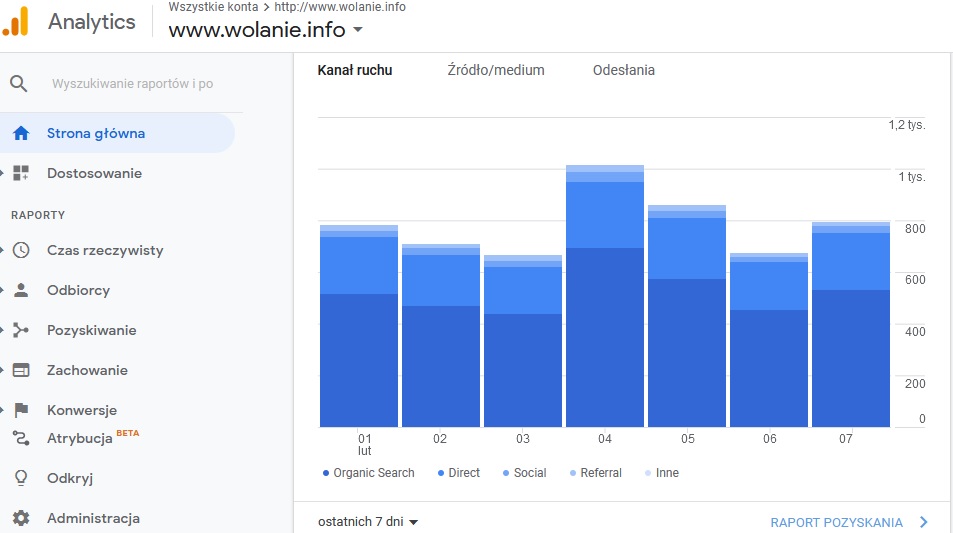Switch to the Źródło/medium tab

(x=495, y=70)
